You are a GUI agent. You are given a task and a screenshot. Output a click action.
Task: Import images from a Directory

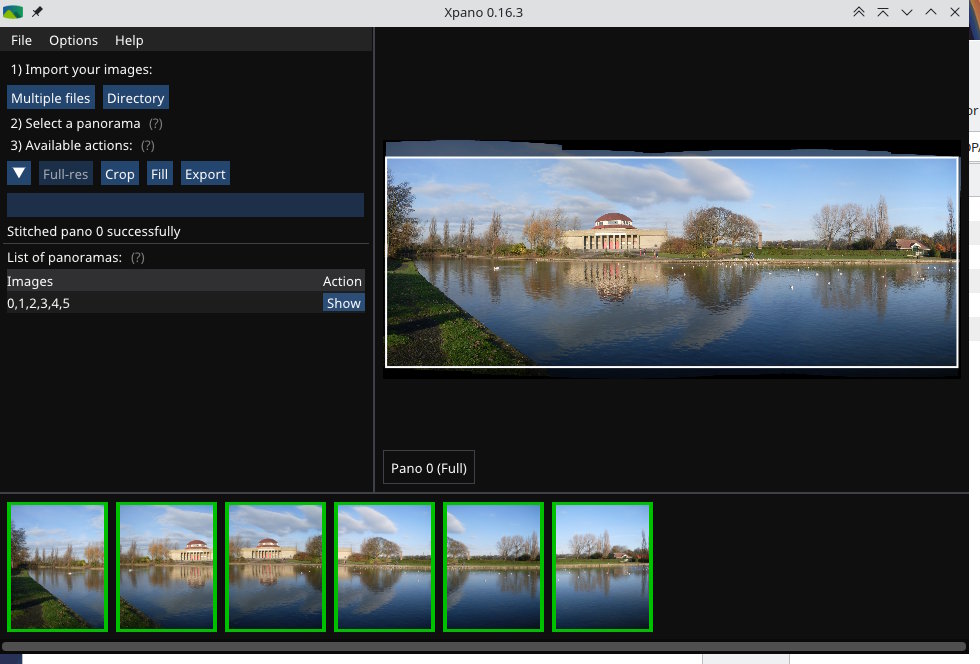135,98
